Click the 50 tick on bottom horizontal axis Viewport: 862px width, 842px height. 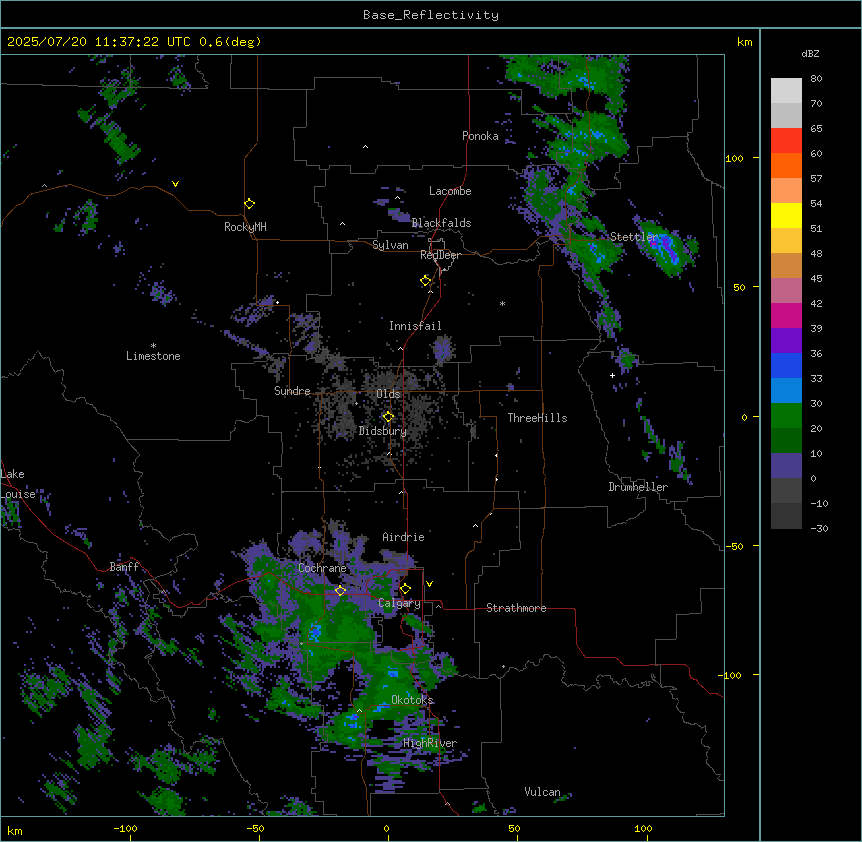[x=514, y=829]
